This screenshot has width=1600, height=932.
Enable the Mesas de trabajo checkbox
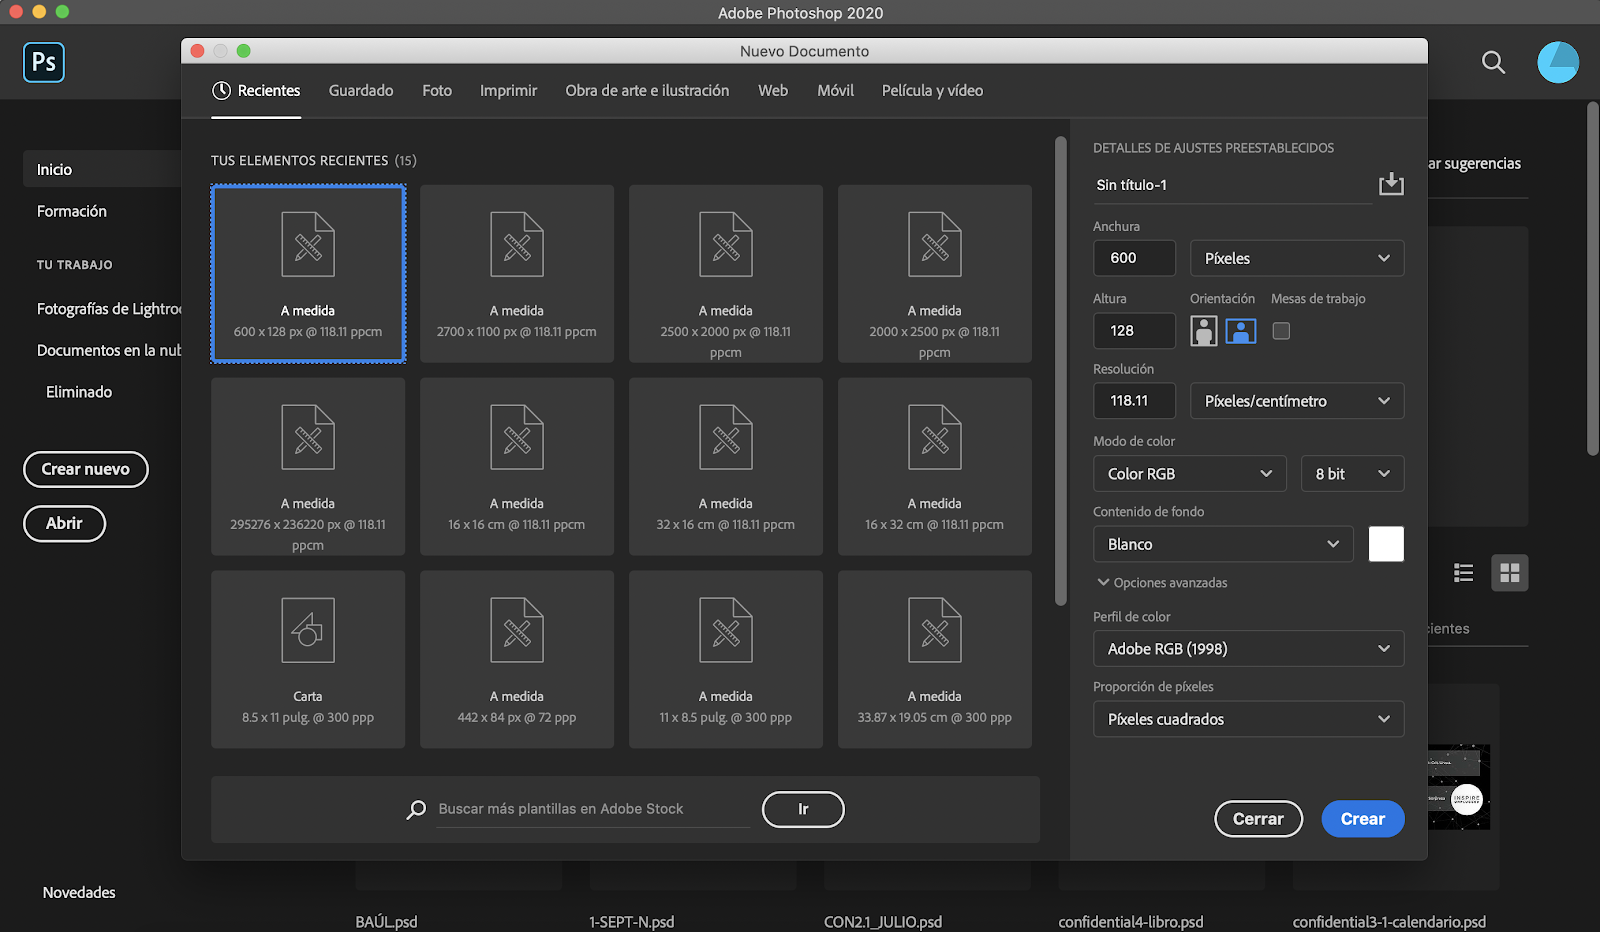pos(1281,331)
